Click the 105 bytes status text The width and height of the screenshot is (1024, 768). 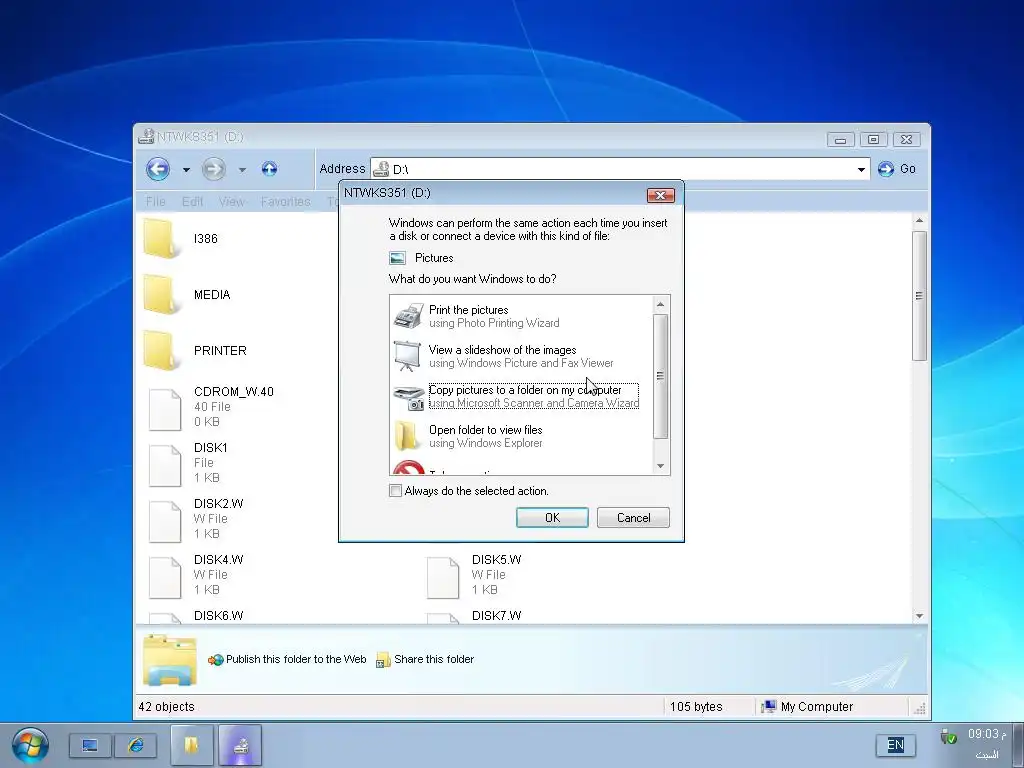(x=696, y=707)
